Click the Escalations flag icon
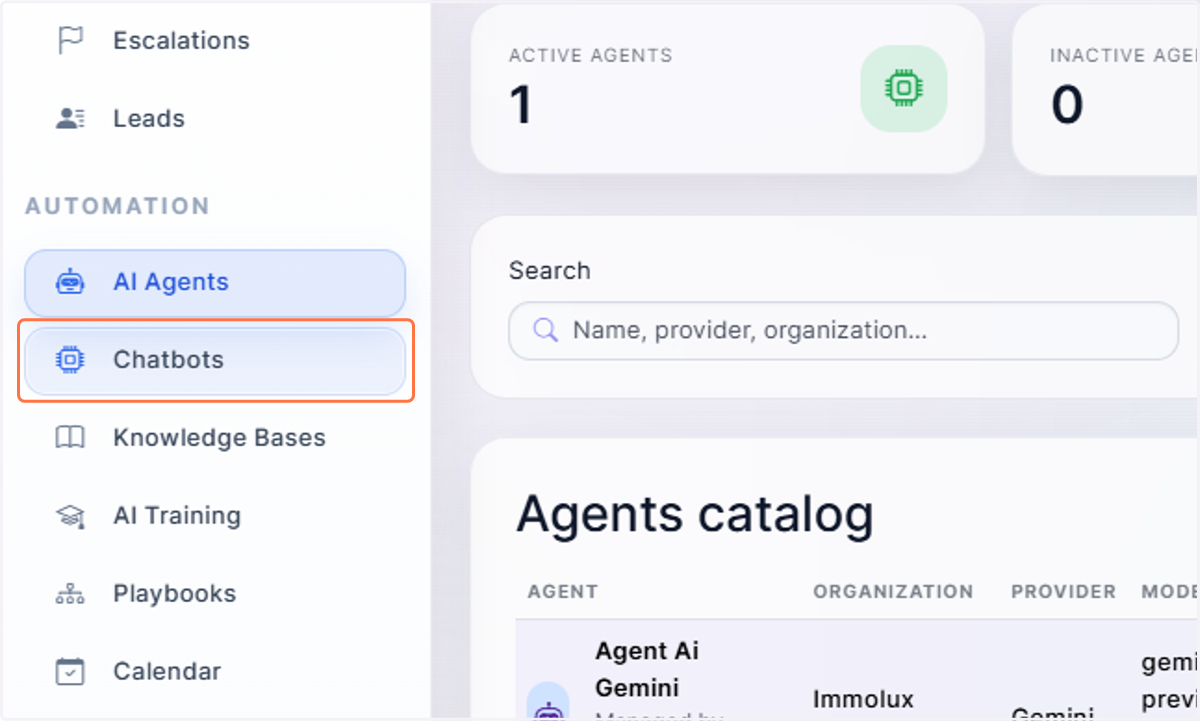 click(x=70, y=40)
